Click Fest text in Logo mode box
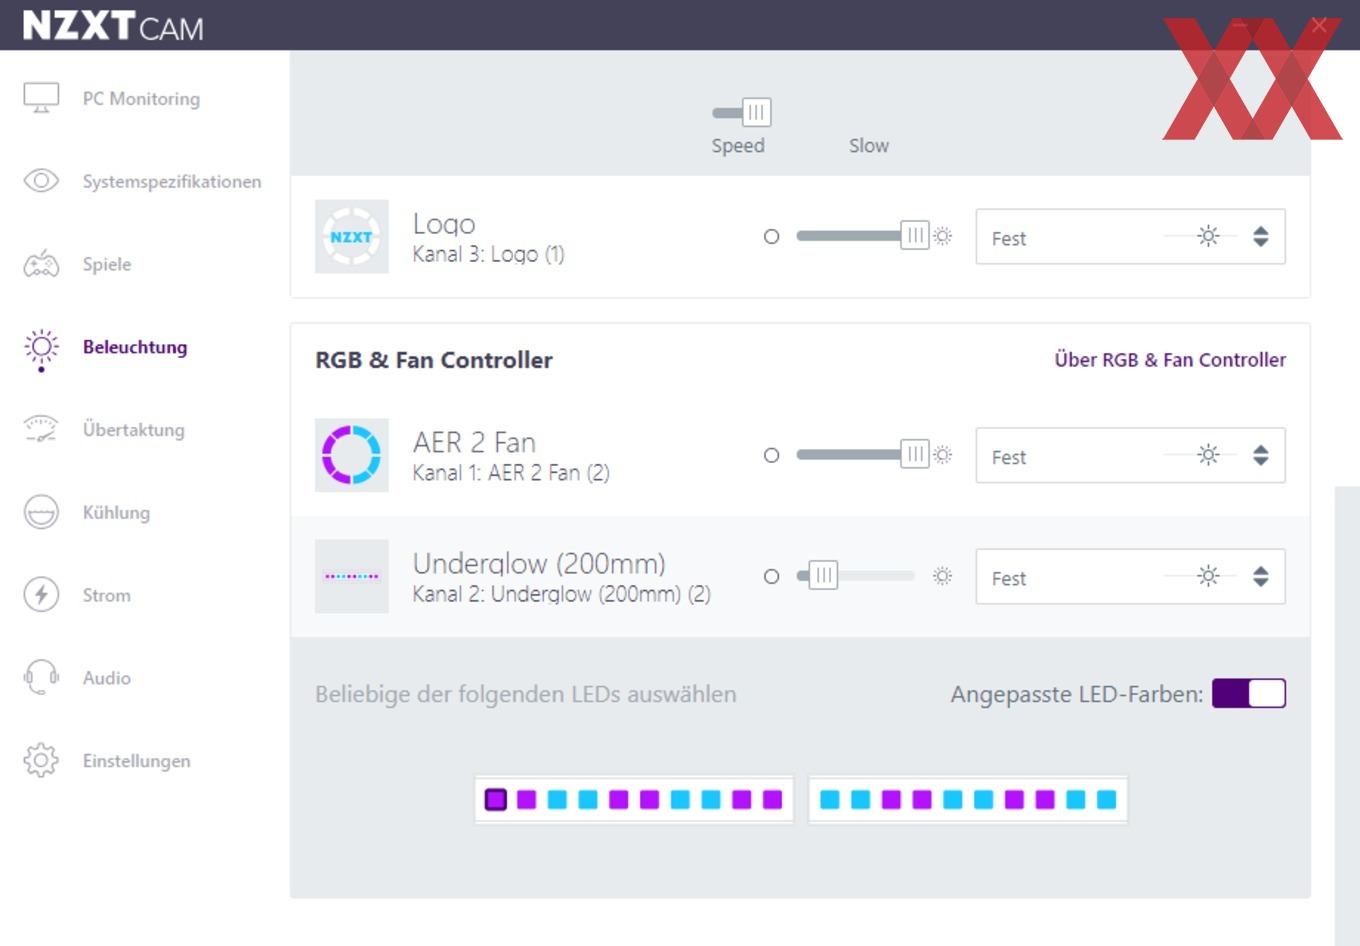1360x946 pixels. click(x=1008, y=238)
